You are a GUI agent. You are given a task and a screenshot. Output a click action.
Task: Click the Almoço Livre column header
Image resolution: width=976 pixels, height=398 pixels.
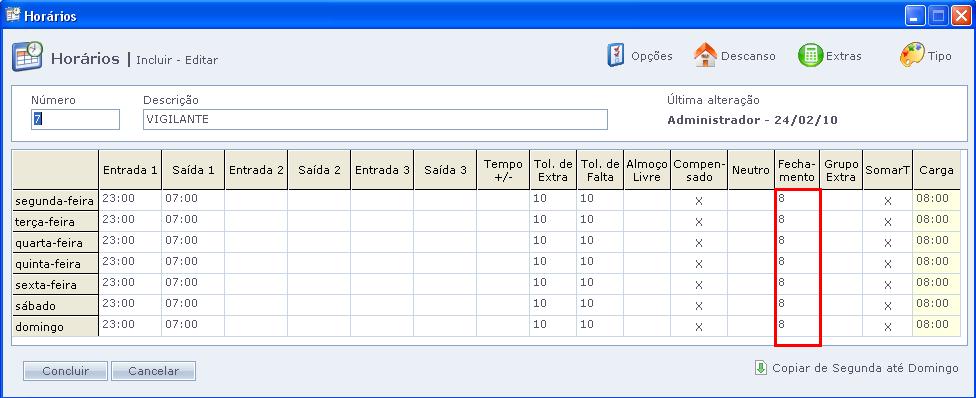pos(647,169)
